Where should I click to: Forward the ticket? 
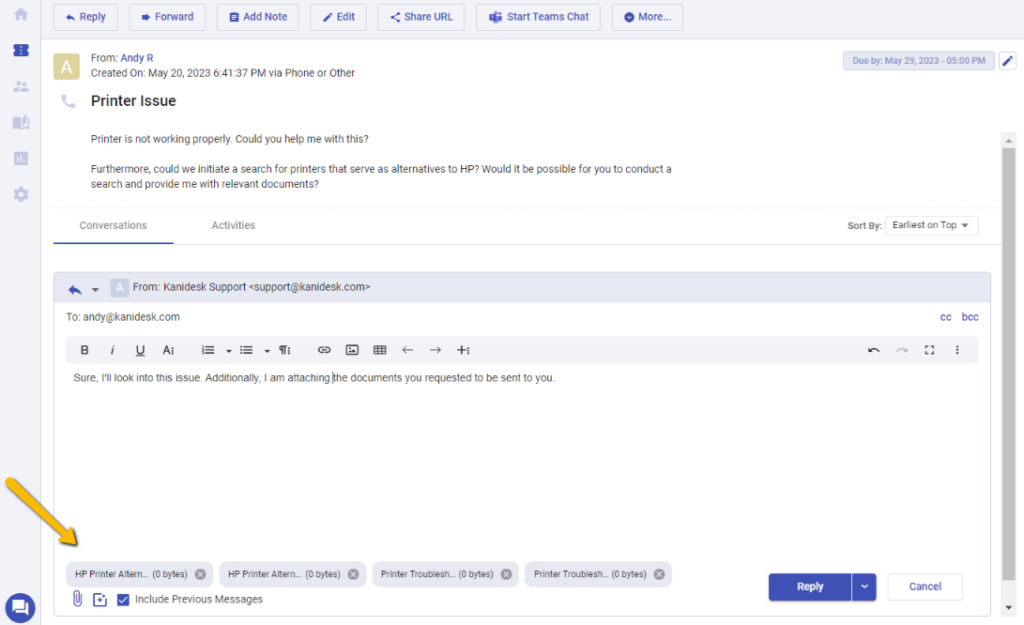(x=167, y=17)
